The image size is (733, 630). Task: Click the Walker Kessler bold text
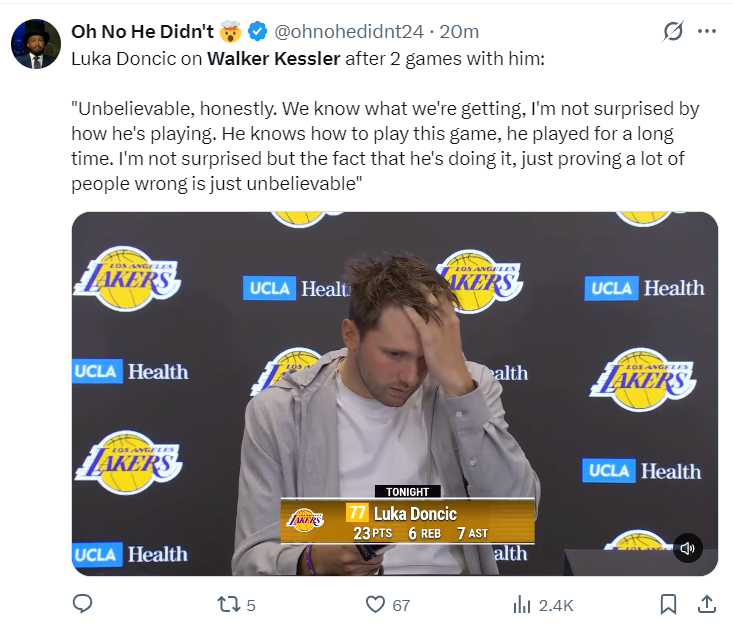273,59
